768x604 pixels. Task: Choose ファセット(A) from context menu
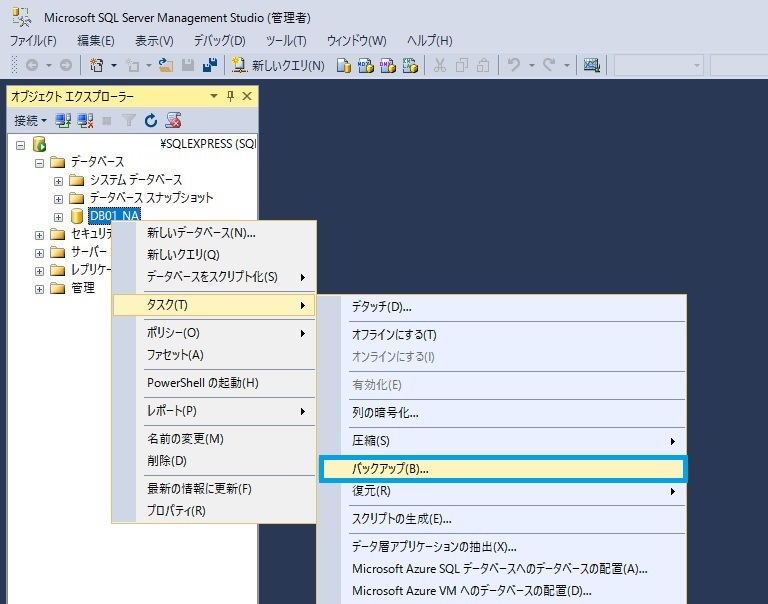pyautogui.click(x=215, y=355)
